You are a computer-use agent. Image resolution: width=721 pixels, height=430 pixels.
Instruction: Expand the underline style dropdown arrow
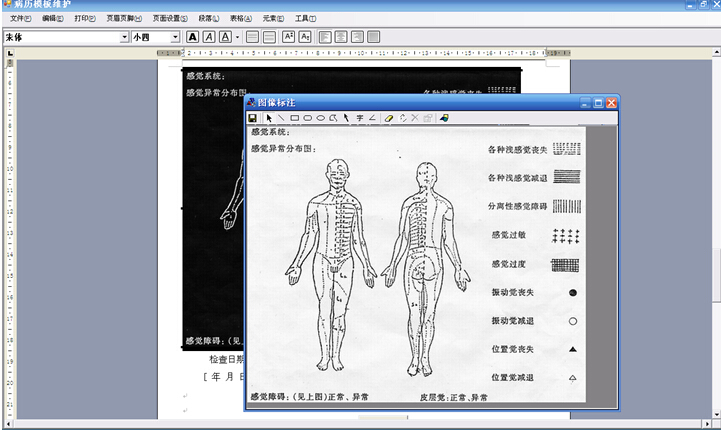coord(237,37)
